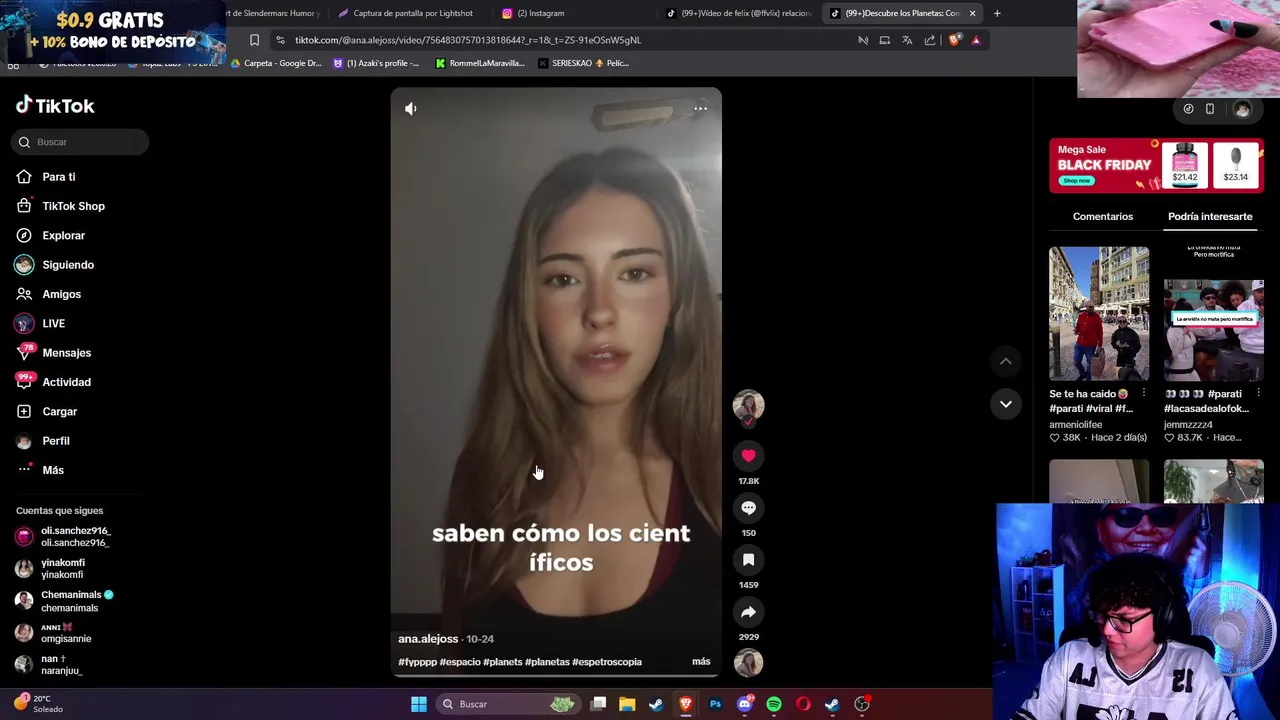This screenshot has height=720, width=1280.
Task: Click the browser address bar URL
Action: click(468, 40)
